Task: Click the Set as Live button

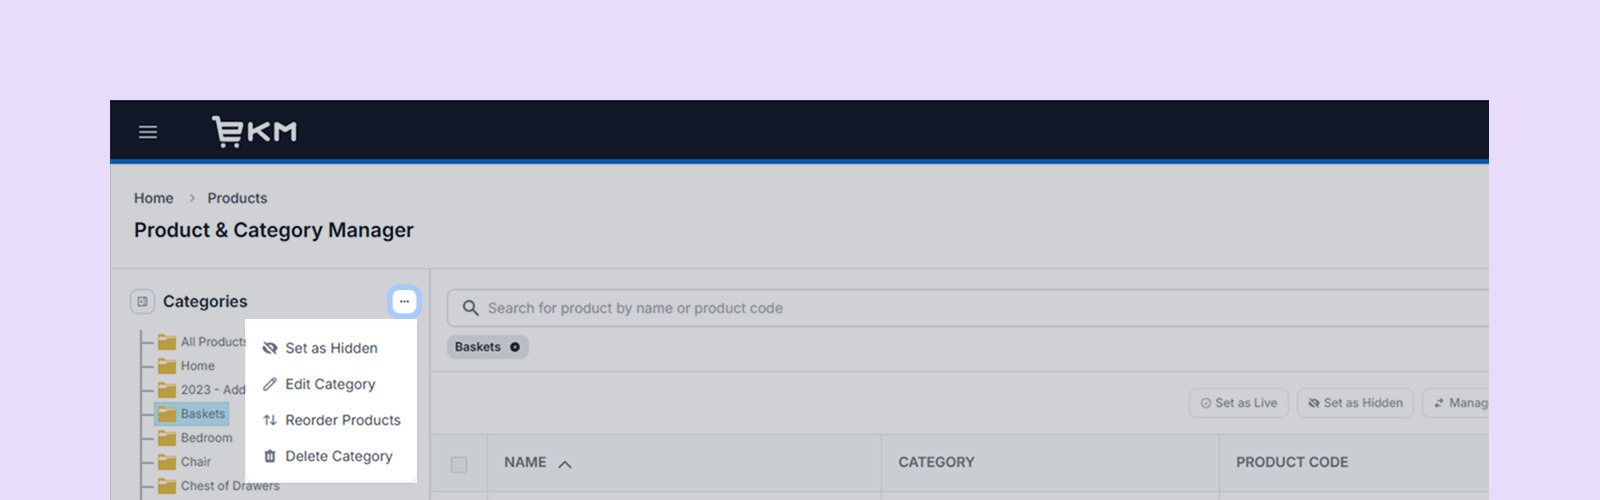Action: (x=1239, y=403)
